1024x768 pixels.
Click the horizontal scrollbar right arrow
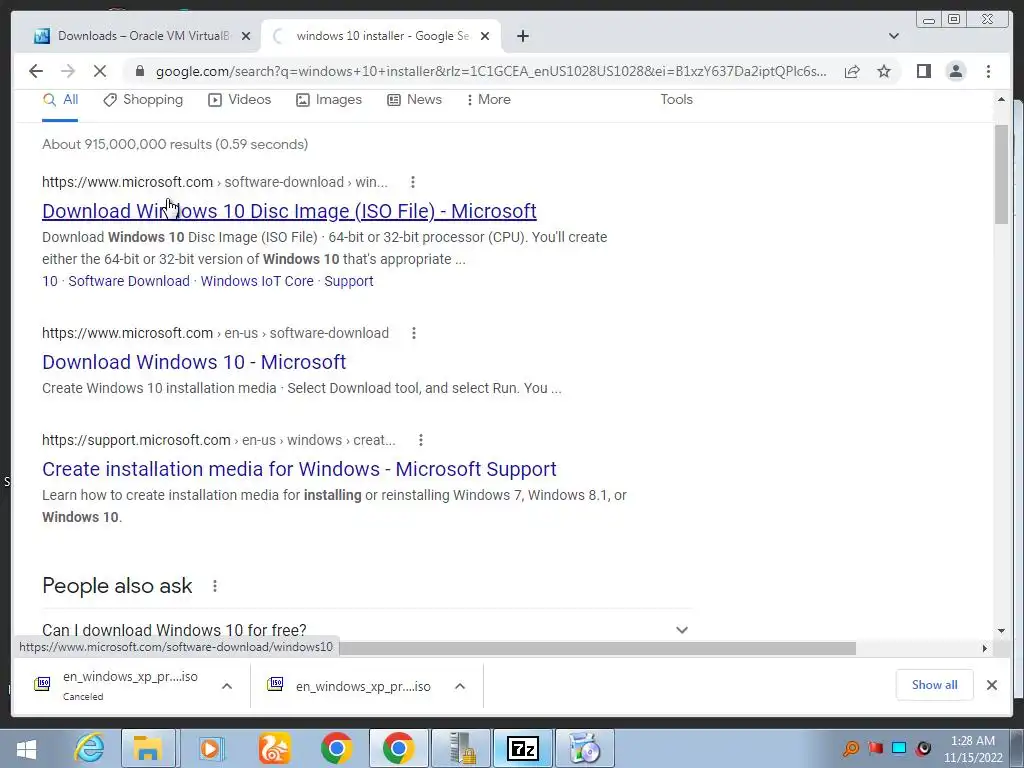pos(985,648)
